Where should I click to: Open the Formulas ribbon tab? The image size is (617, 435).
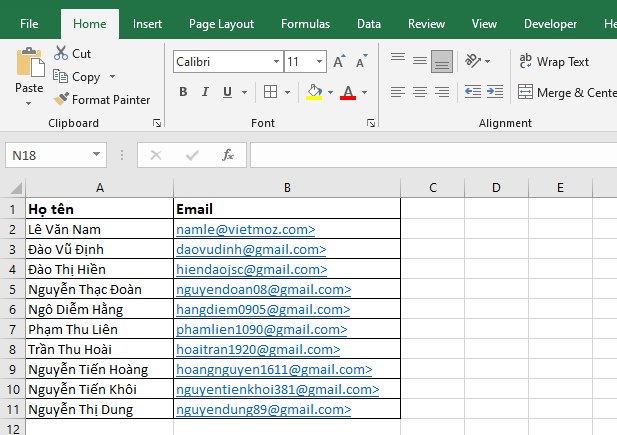pos(305,24)
